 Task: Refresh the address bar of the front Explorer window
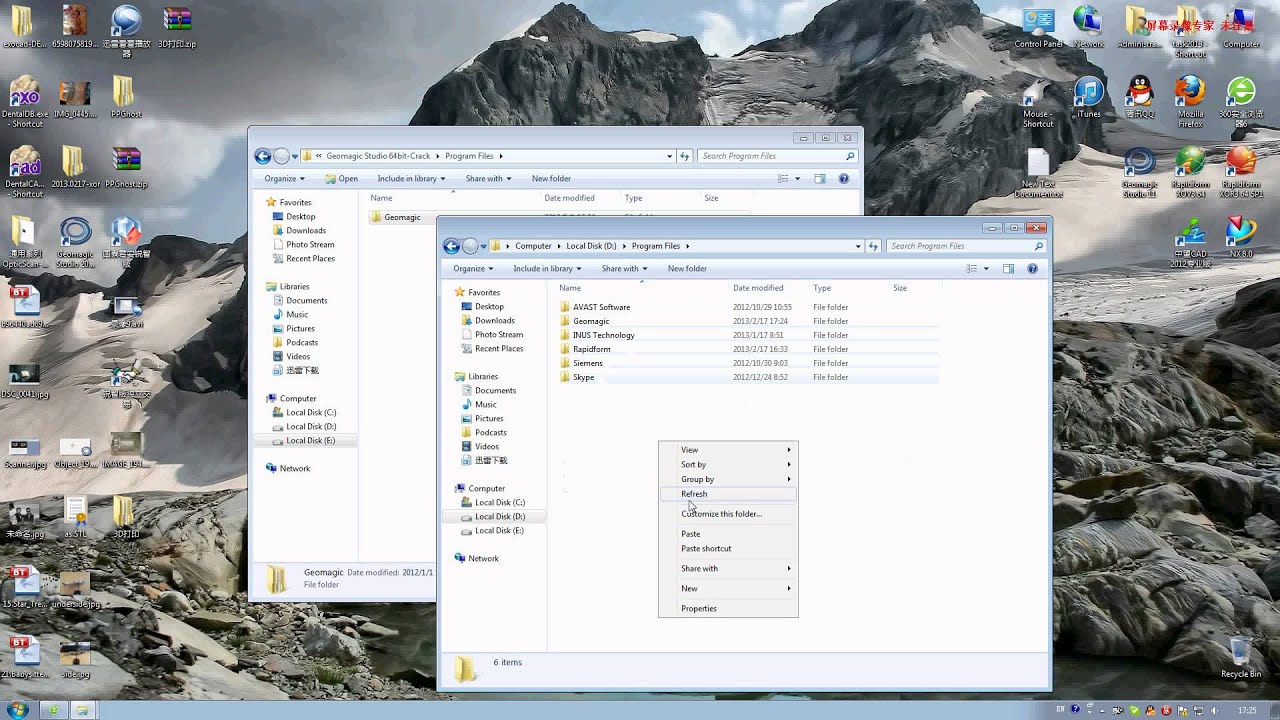click(874, 246)
